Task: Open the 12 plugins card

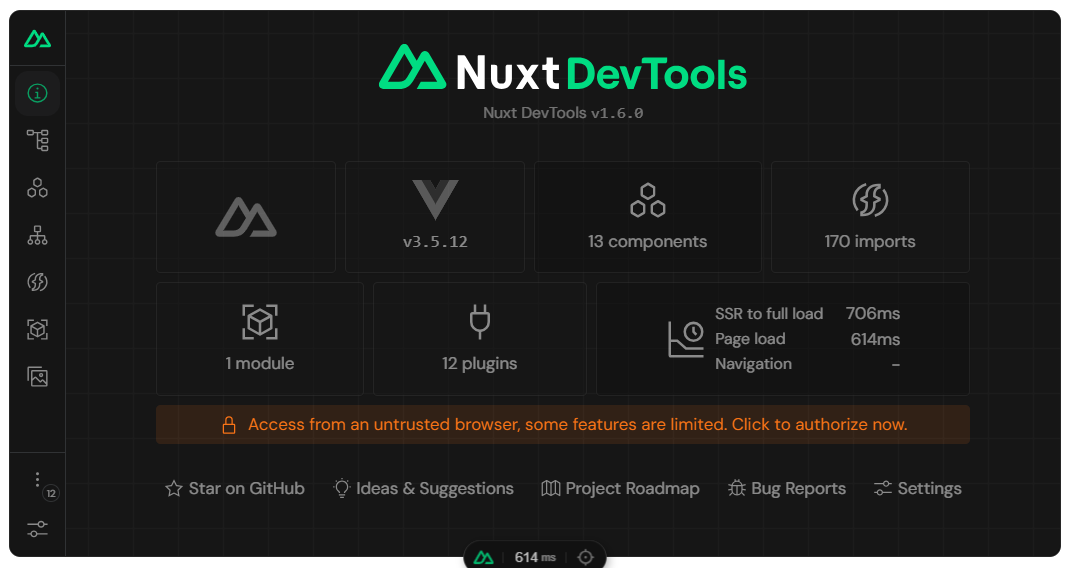Action: 480,339
